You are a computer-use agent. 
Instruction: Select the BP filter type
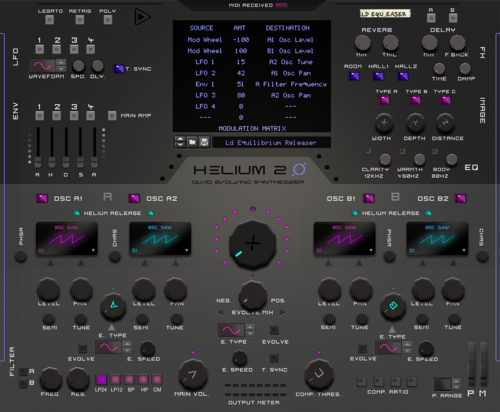click(x=129, y=379)
